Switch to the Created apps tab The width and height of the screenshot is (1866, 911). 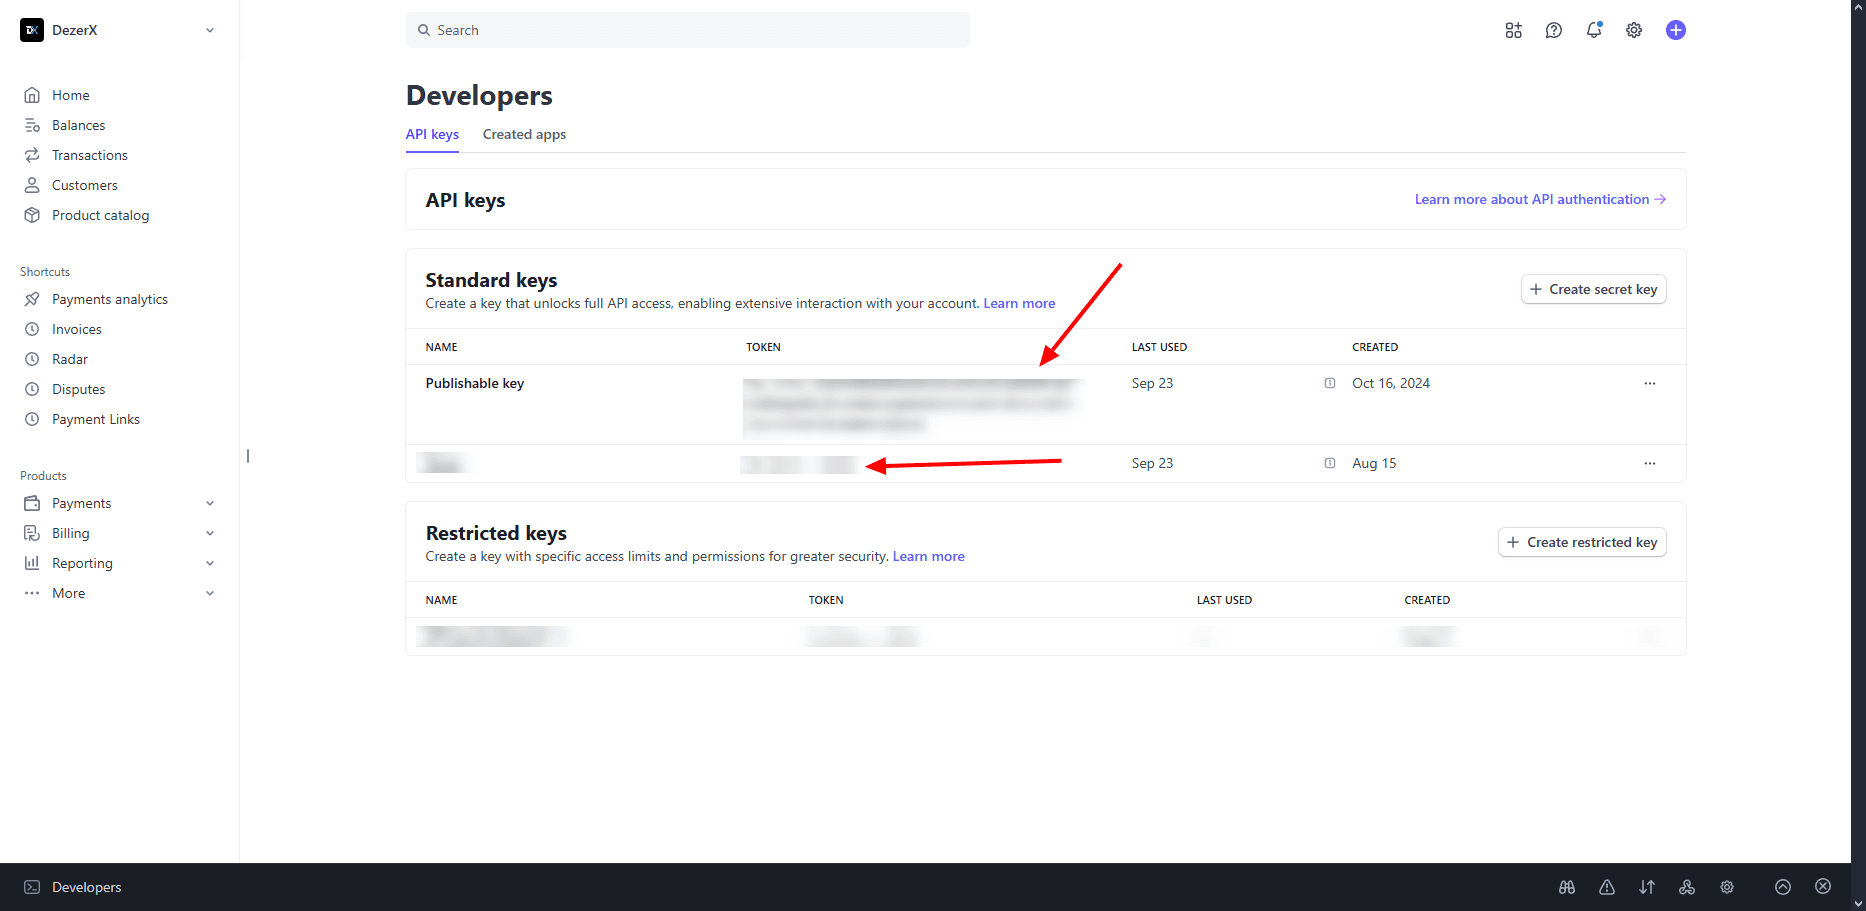coord(523,134)
